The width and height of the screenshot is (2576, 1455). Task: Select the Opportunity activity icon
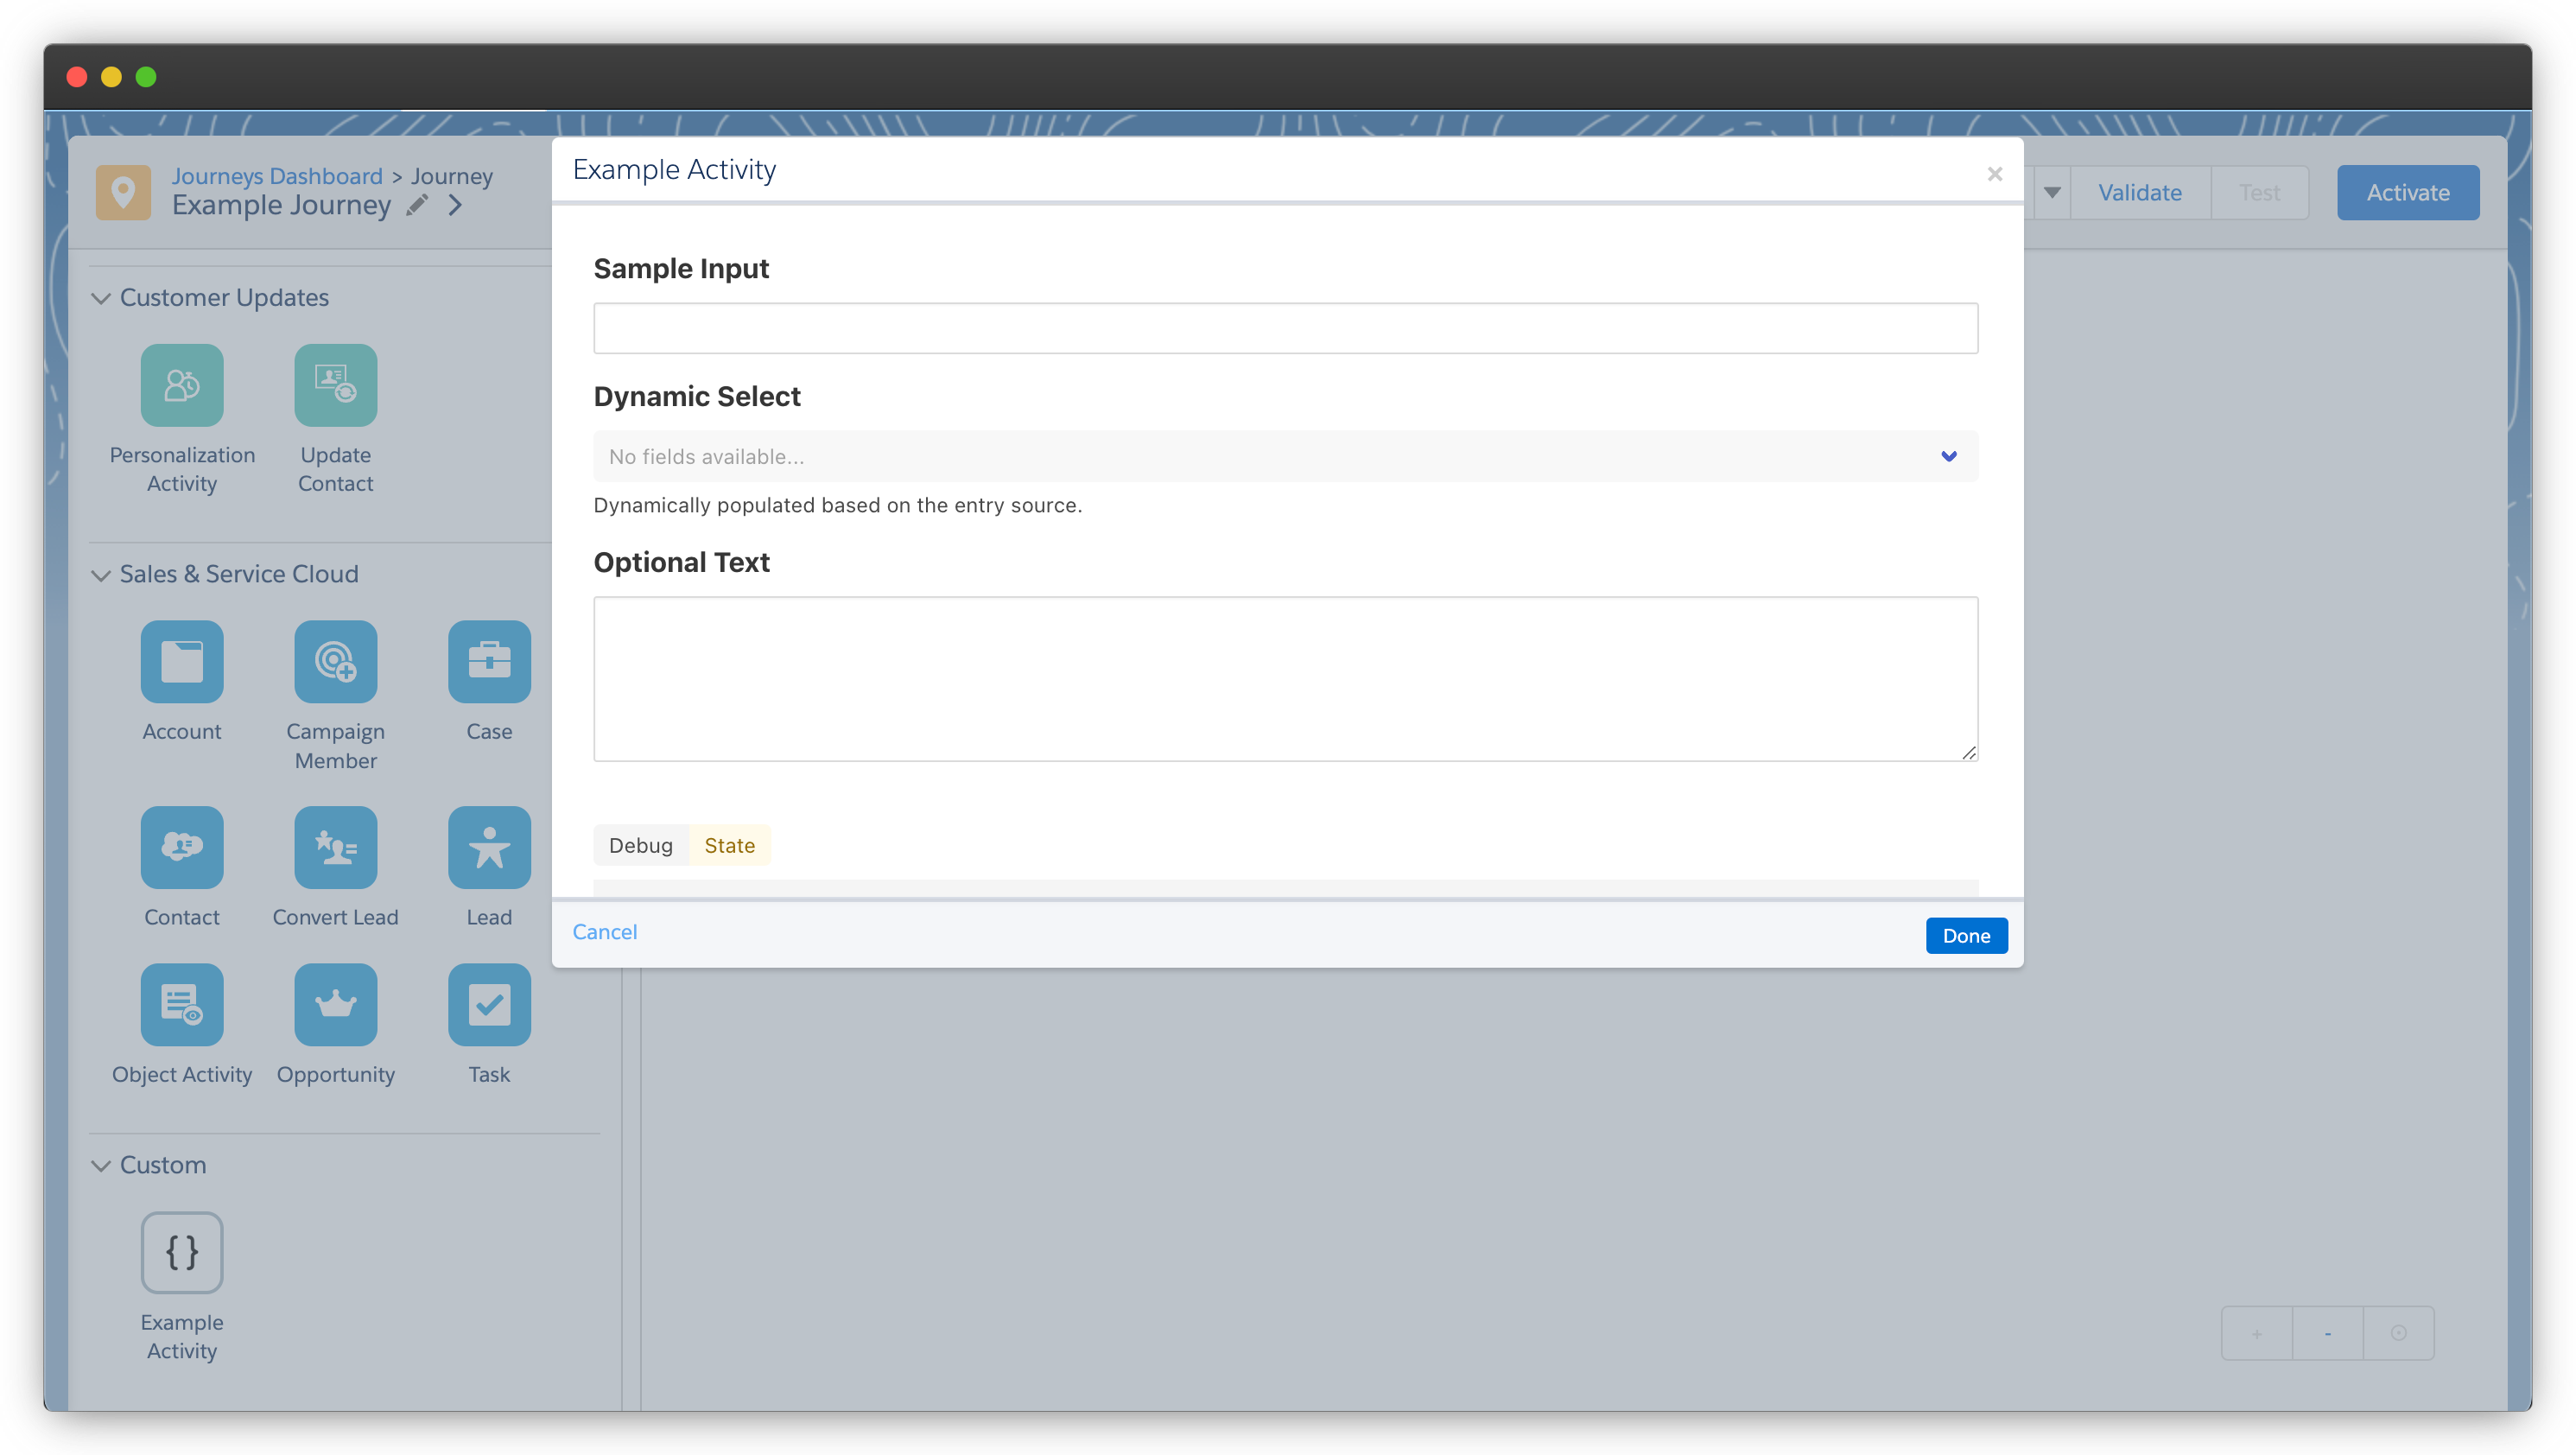tap(335, 1004)
